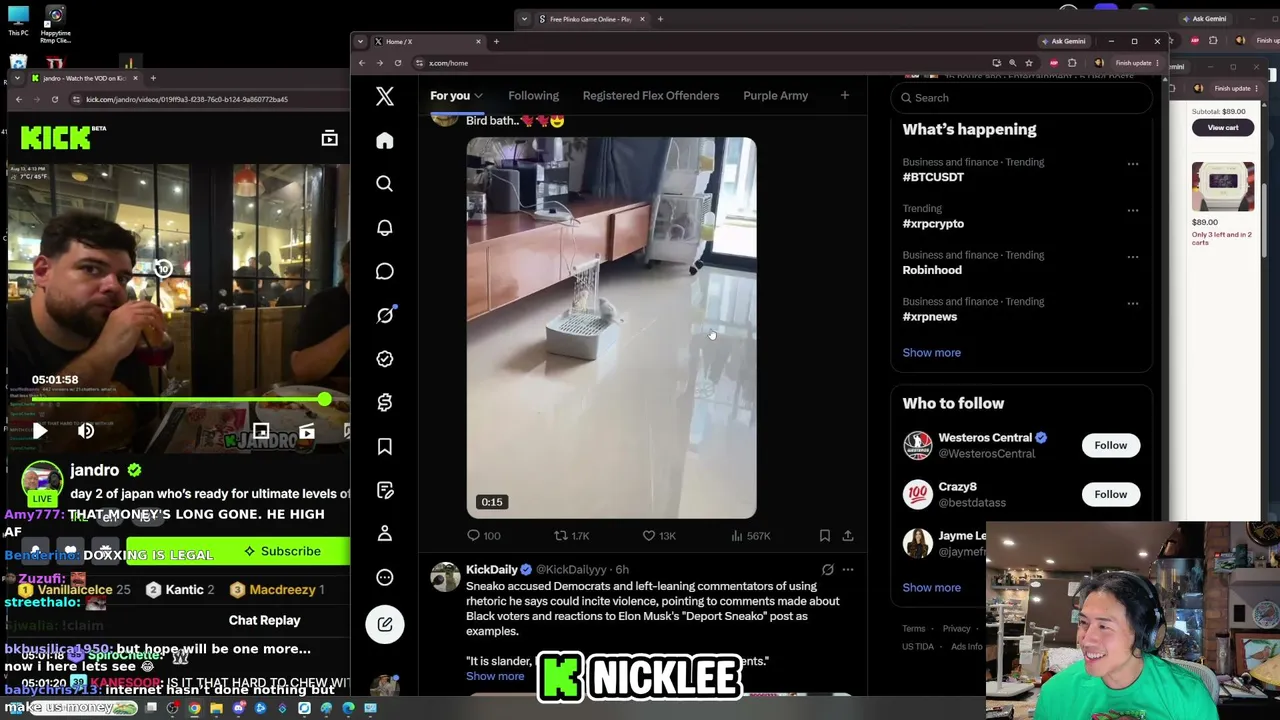Viewport: 1280px width, 720px height.
Task: Open This PC desktop icon
Action: point(18,22)
